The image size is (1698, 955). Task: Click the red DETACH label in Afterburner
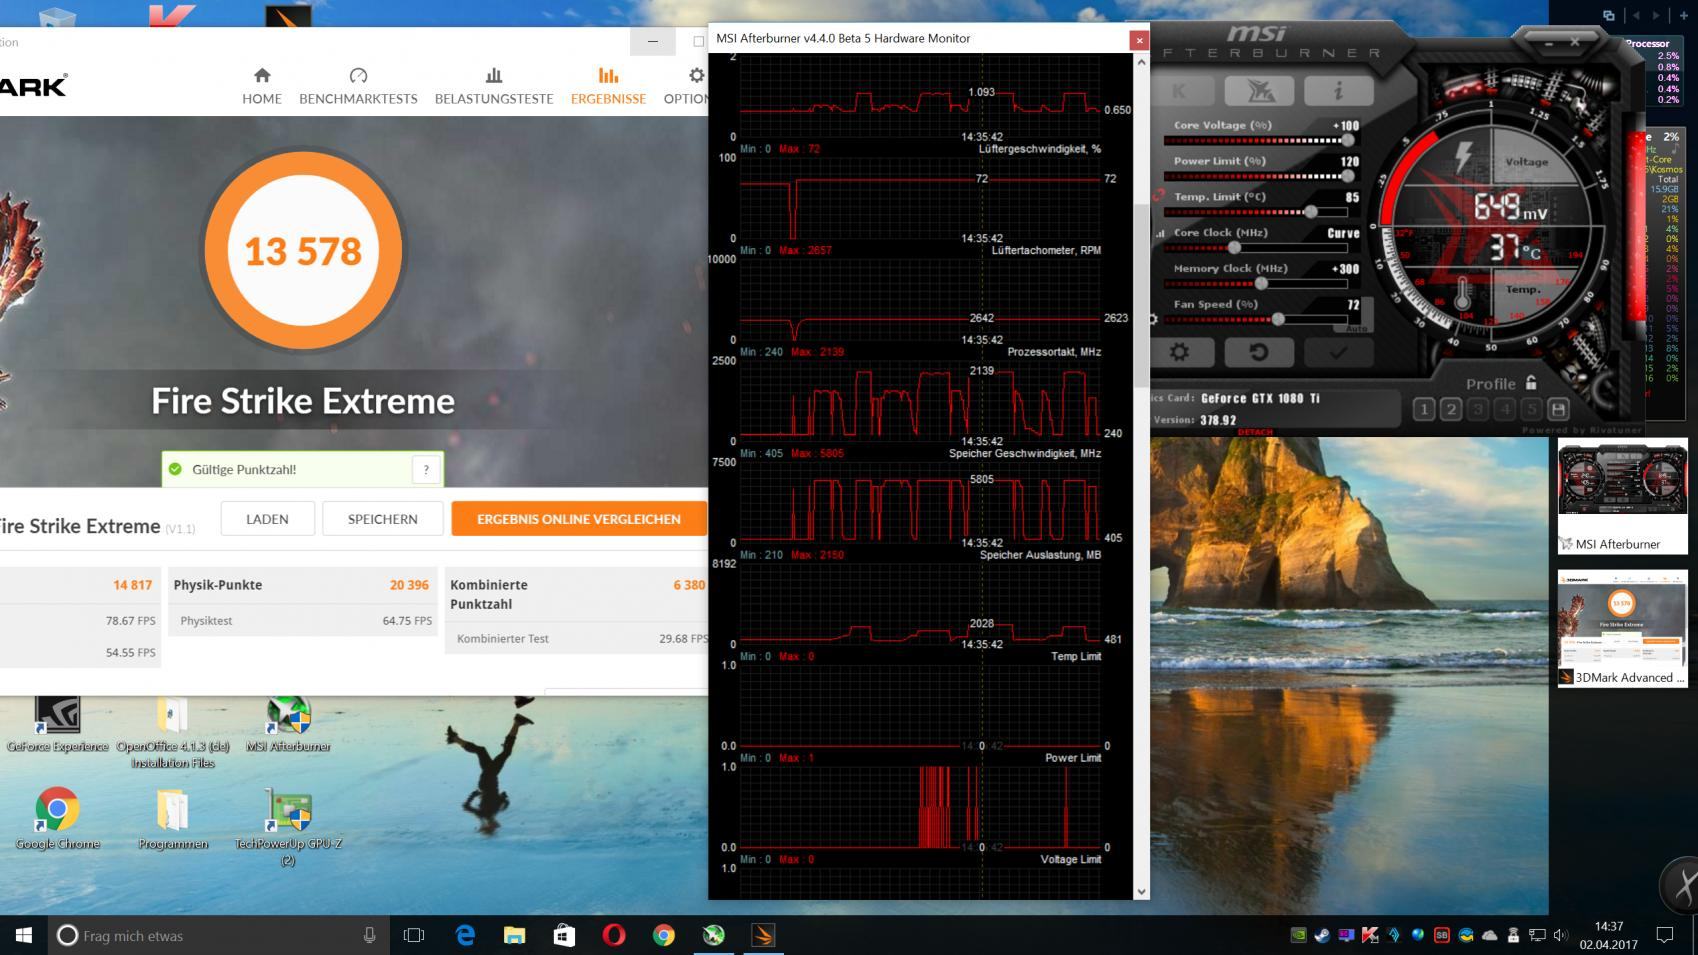(x=1255, y=432)
